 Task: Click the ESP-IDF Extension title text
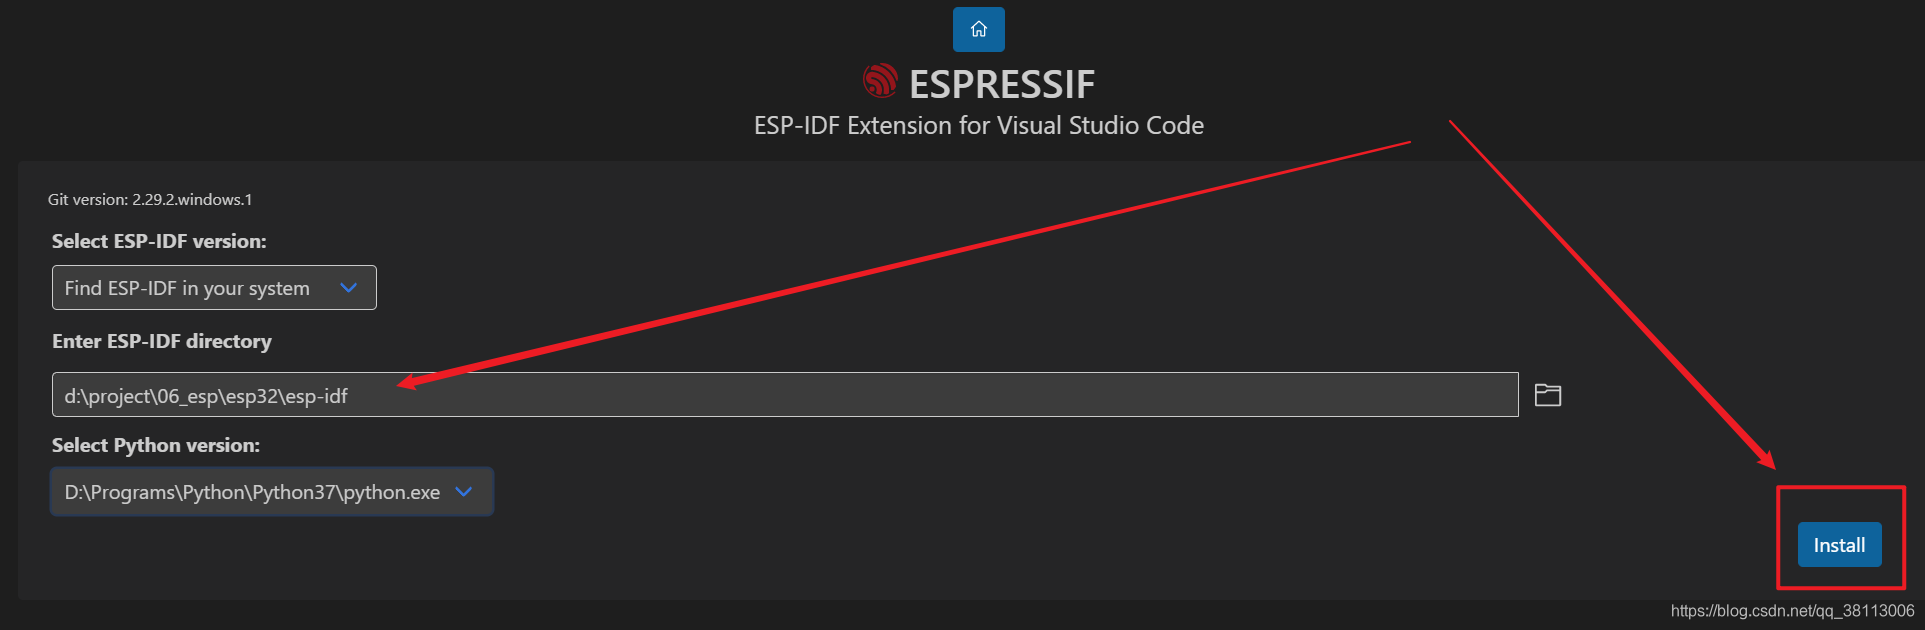point(978,125)
